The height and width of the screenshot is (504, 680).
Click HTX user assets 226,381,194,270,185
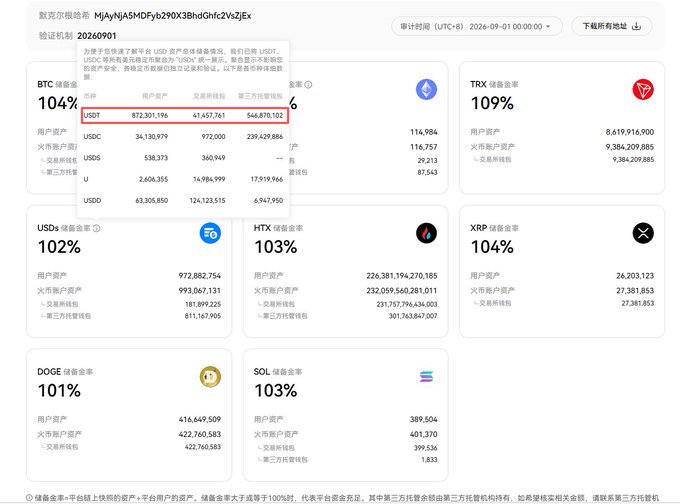tap(402, 276)
